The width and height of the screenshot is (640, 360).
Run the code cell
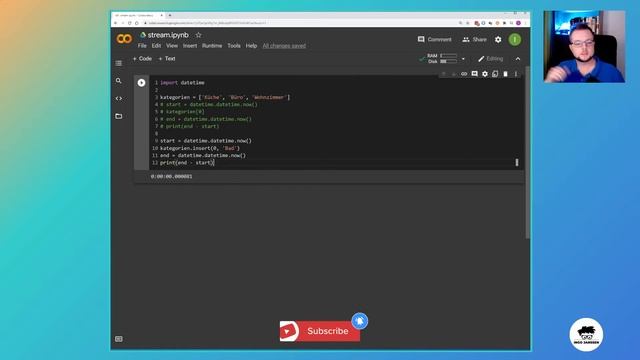coord(141,83)
